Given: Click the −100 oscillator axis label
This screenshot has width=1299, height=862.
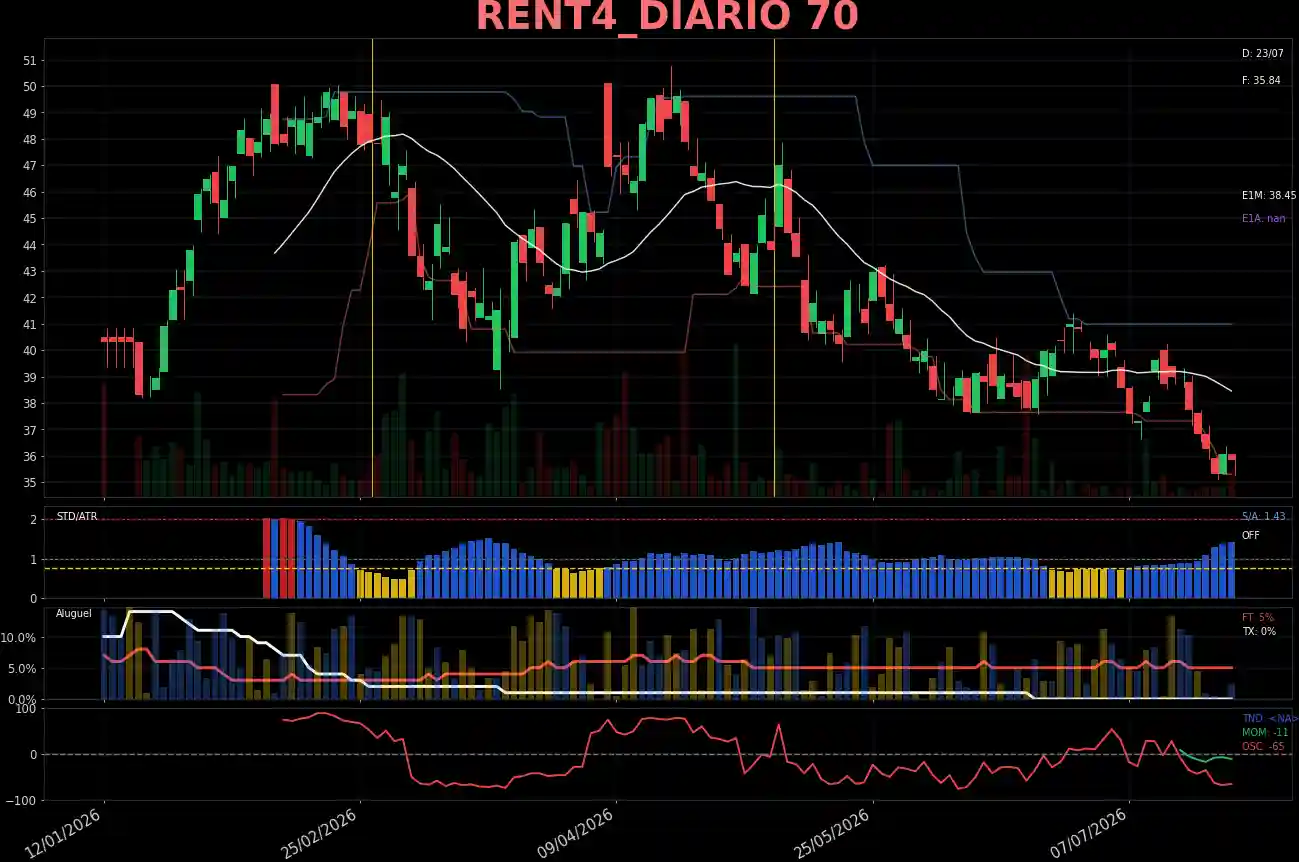Looking at the screenshot, I should [21, 801].
